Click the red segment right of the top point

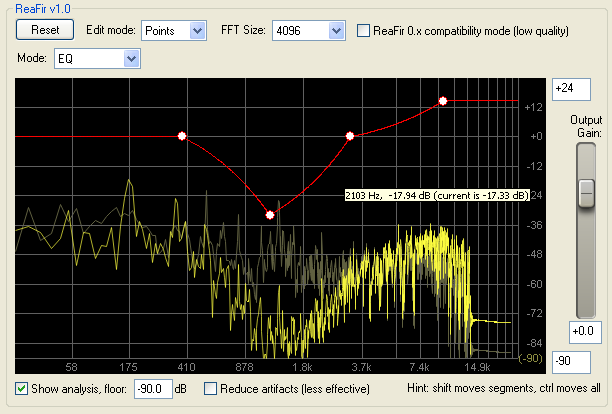485,101
